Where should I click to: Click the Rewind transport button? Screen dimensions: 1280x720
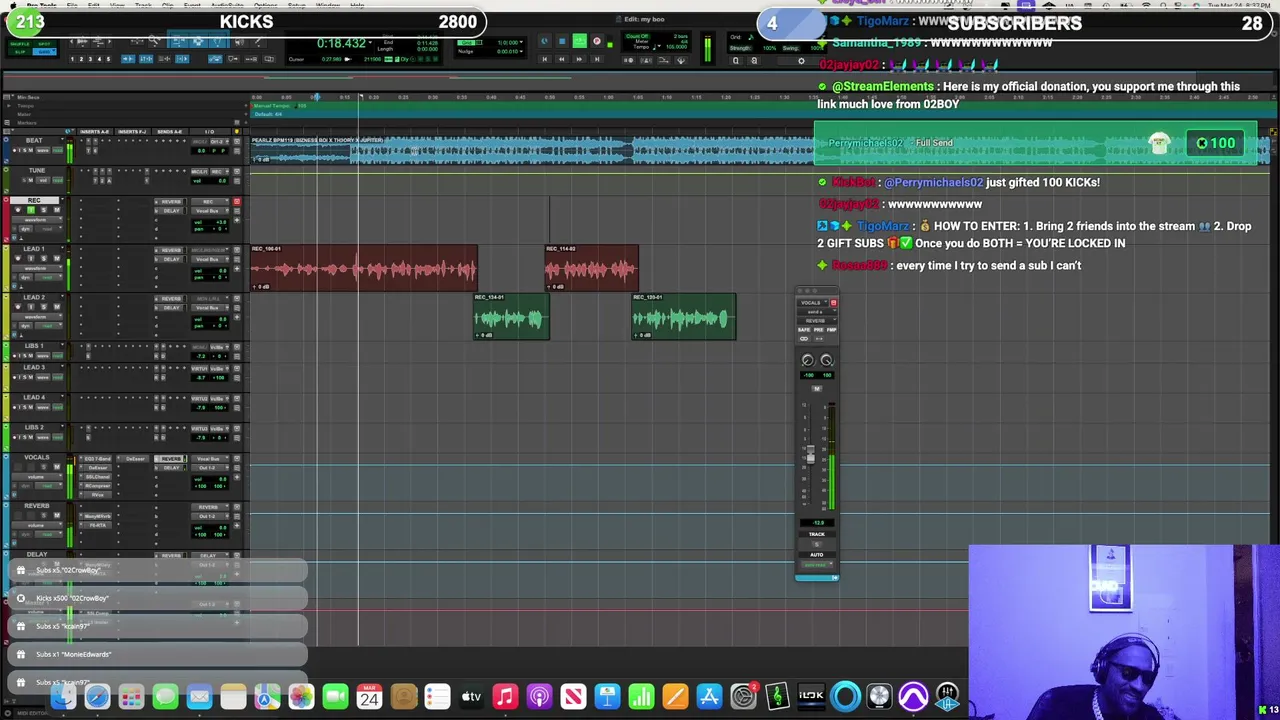tap(562, 59)
